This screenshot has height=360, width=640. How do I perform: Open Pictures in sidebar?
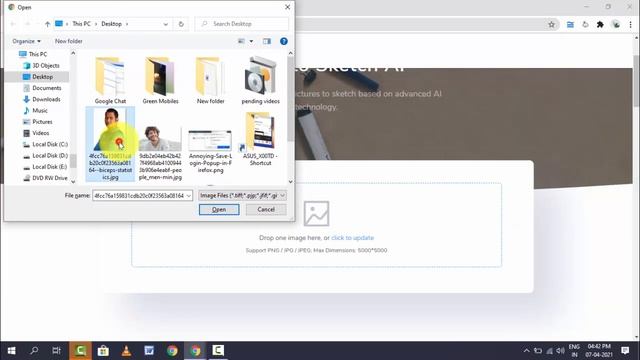tap(38, 122)
